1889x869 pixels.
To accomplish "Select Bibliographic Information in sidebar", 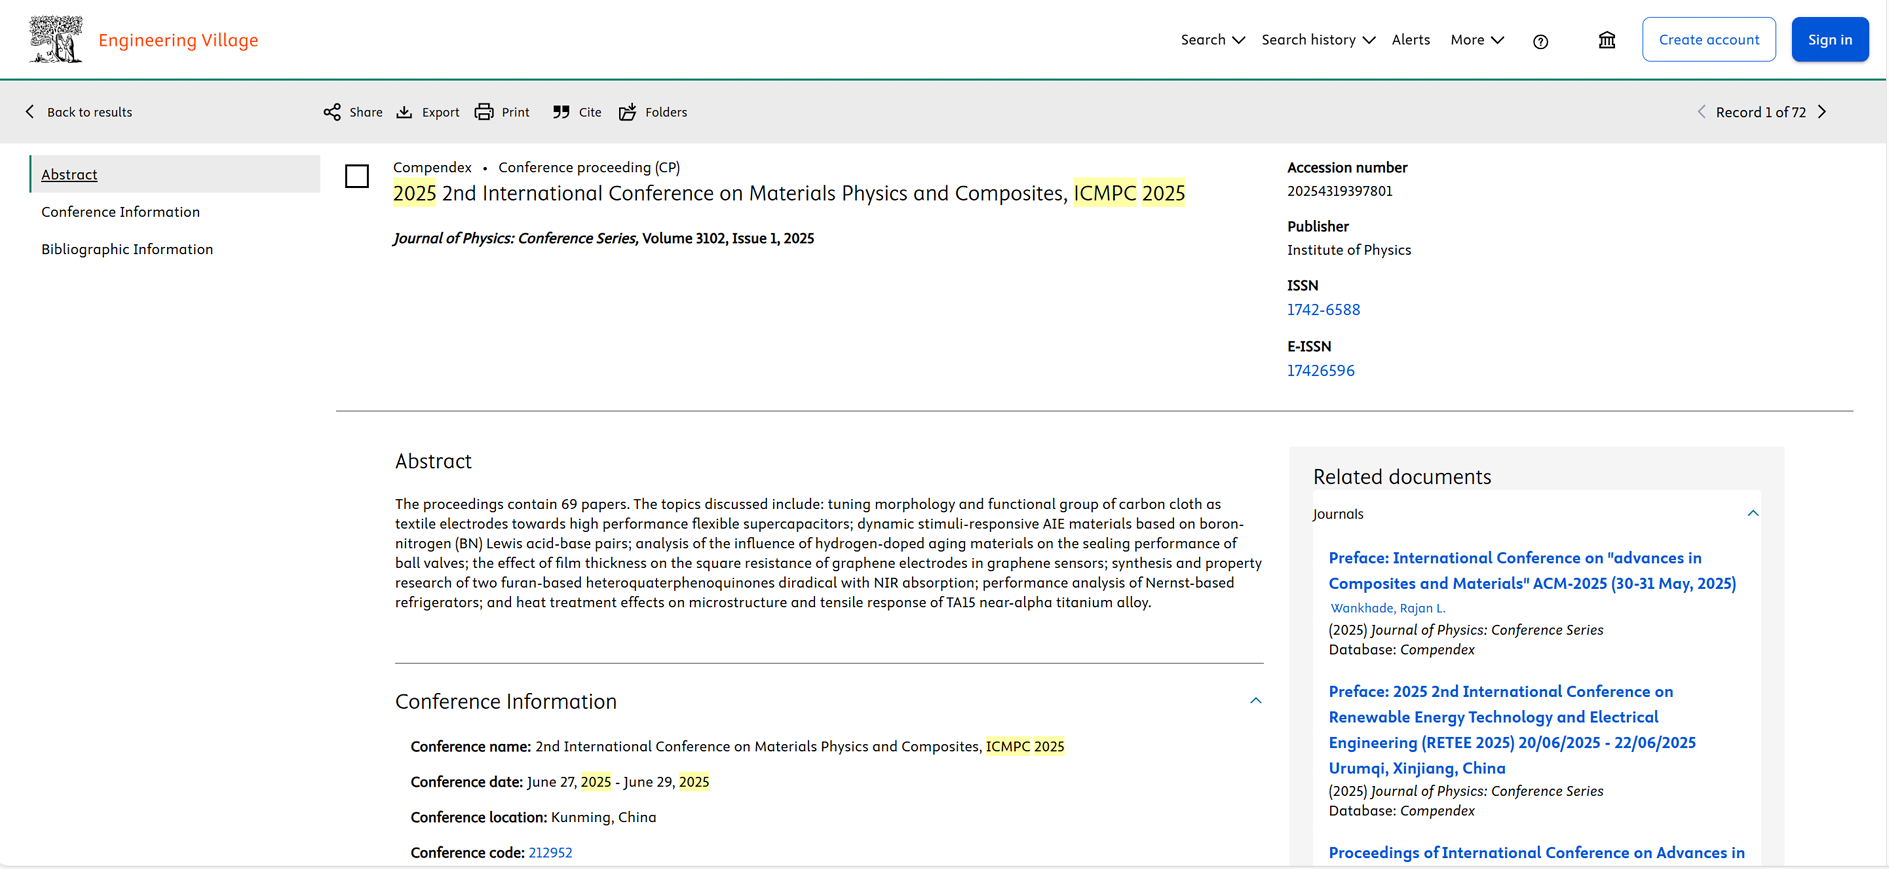I will coord(127,249).
